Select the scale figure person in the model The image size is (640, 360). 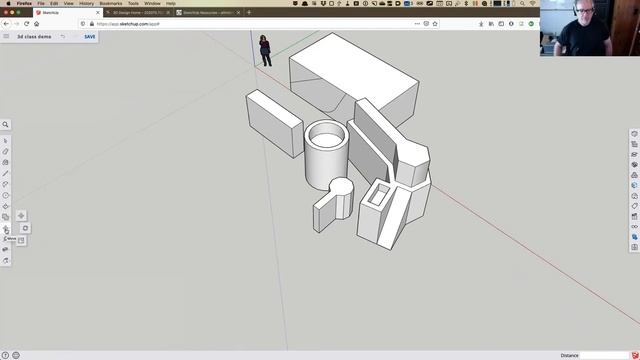pos(265,51)
